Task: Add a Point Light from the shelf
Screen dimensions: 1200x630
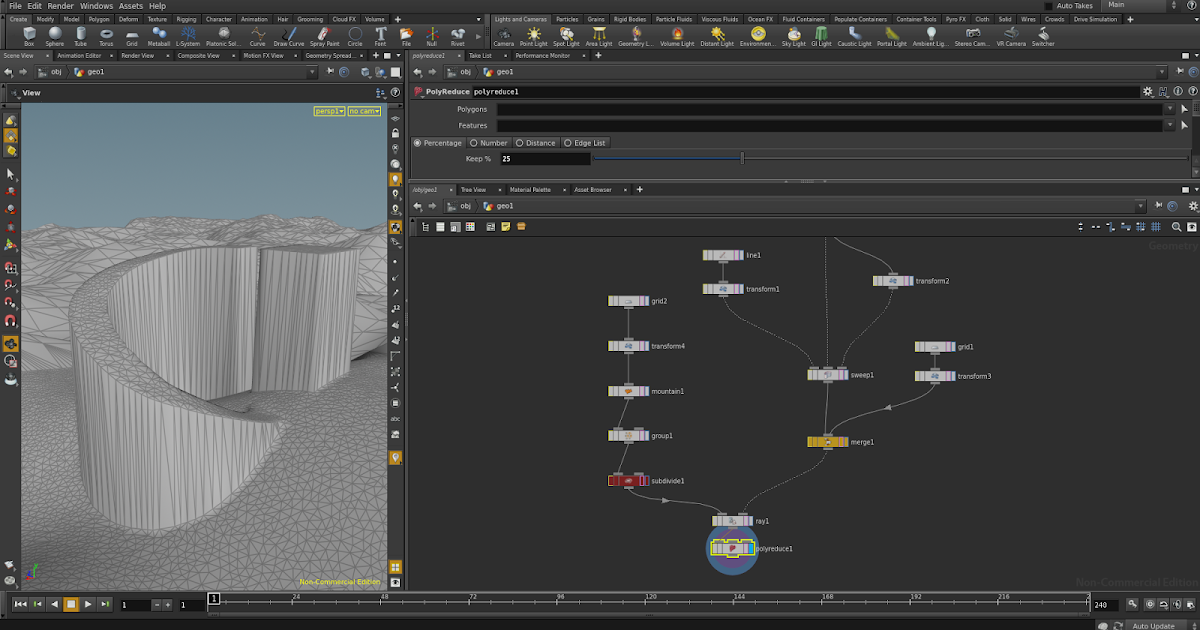Action: coord(534,37)
